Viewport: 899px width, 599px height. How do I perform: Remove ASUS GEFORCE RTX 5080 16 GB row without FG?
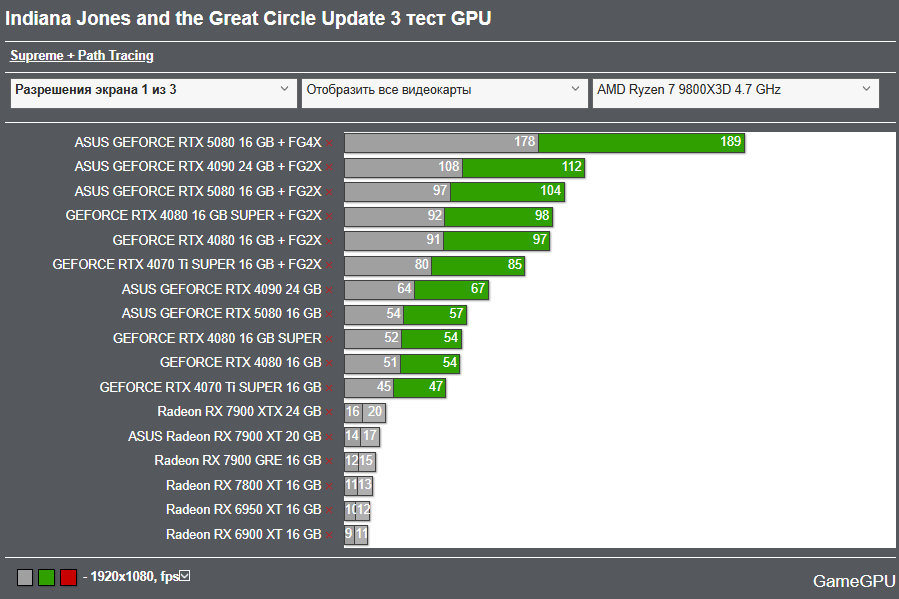click(x=329, y=315)
